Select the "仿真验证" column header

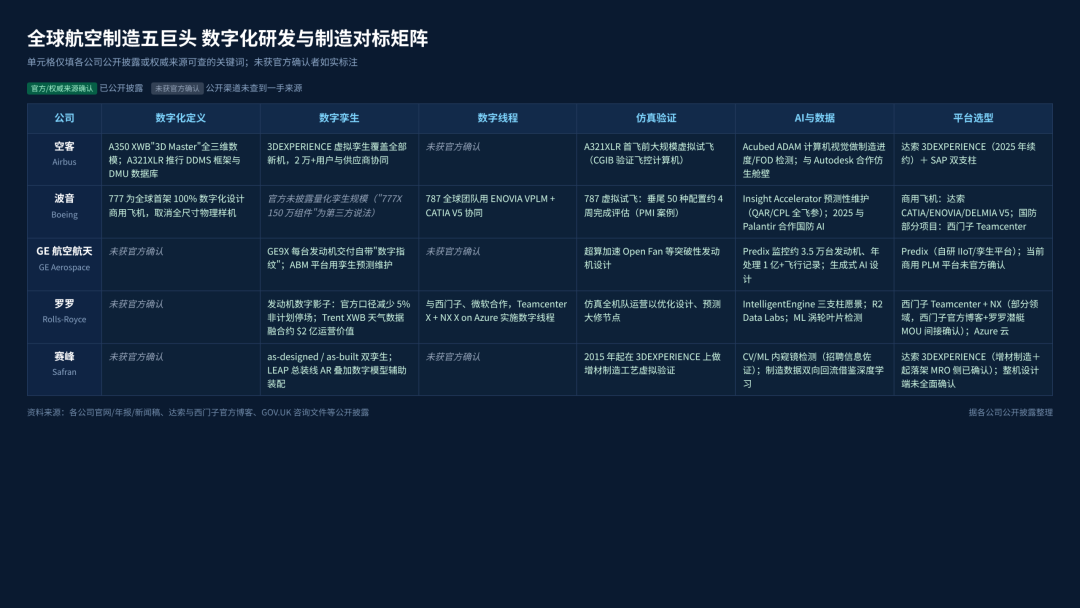point(656,118)
